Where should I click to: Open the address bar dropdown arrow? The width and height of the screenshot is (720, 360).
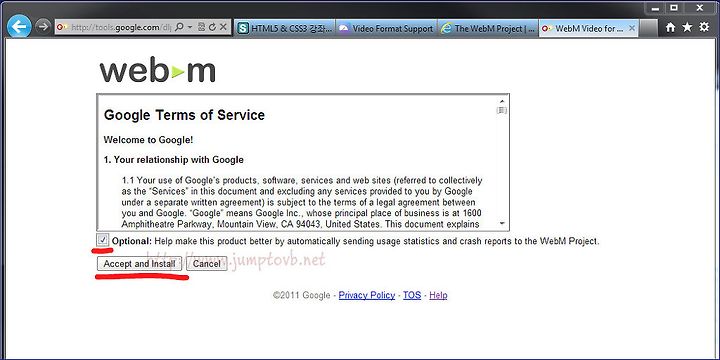(190, 28)
